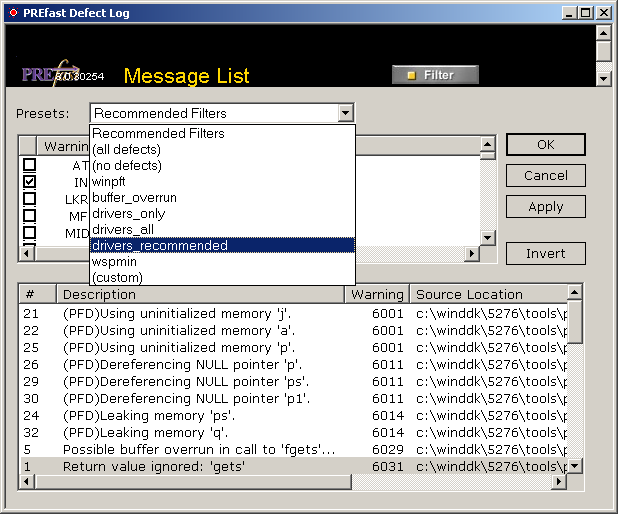This screenshot has height=514, width=618.
Task: Click the Invert button
Action: [545, 253]
